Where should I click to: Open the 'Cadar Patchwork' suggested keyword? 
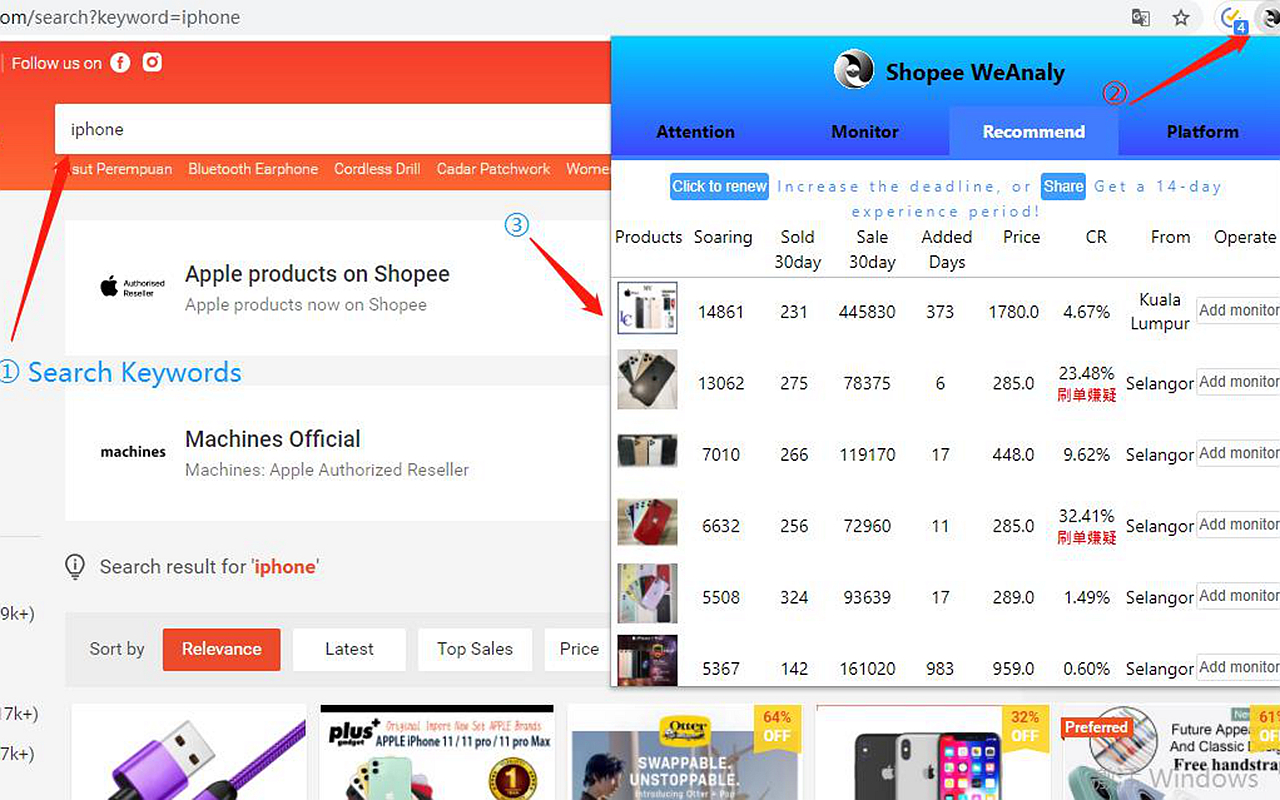(x=493, y=169)
